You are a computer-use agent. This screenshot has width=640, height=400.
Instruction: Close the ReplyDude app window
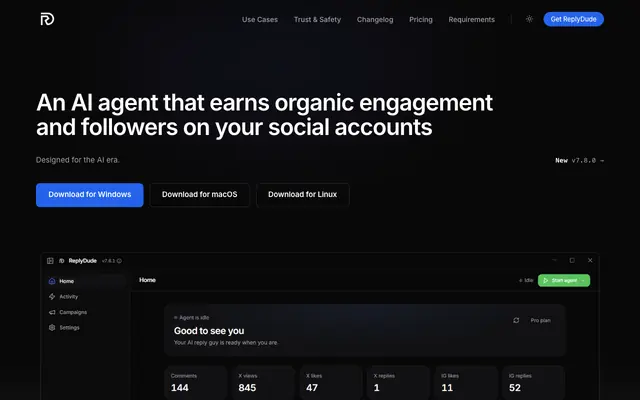coord(590,260)
